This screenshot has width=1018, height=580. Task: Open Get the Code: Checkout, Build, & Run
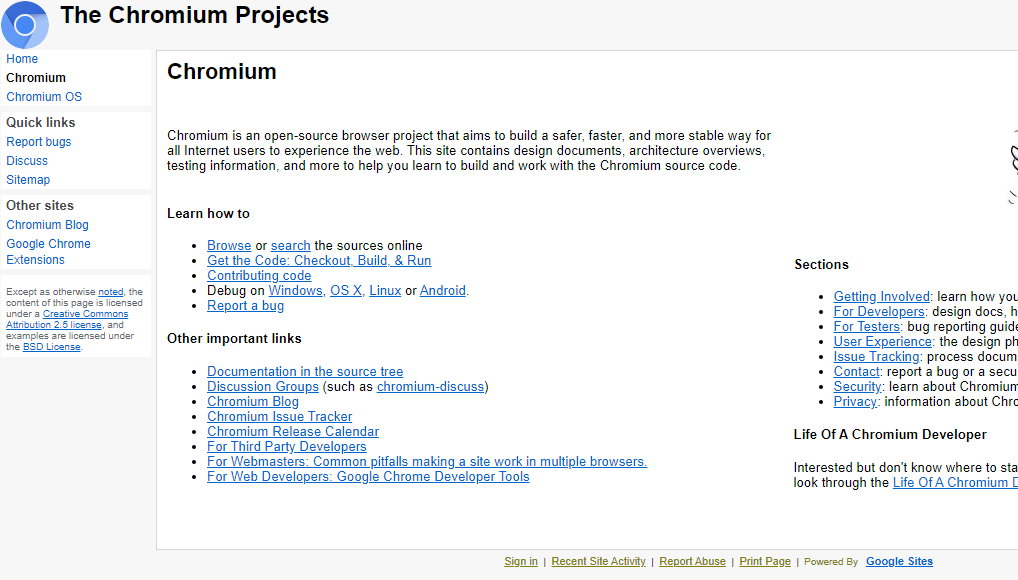(x=319, y=260)
